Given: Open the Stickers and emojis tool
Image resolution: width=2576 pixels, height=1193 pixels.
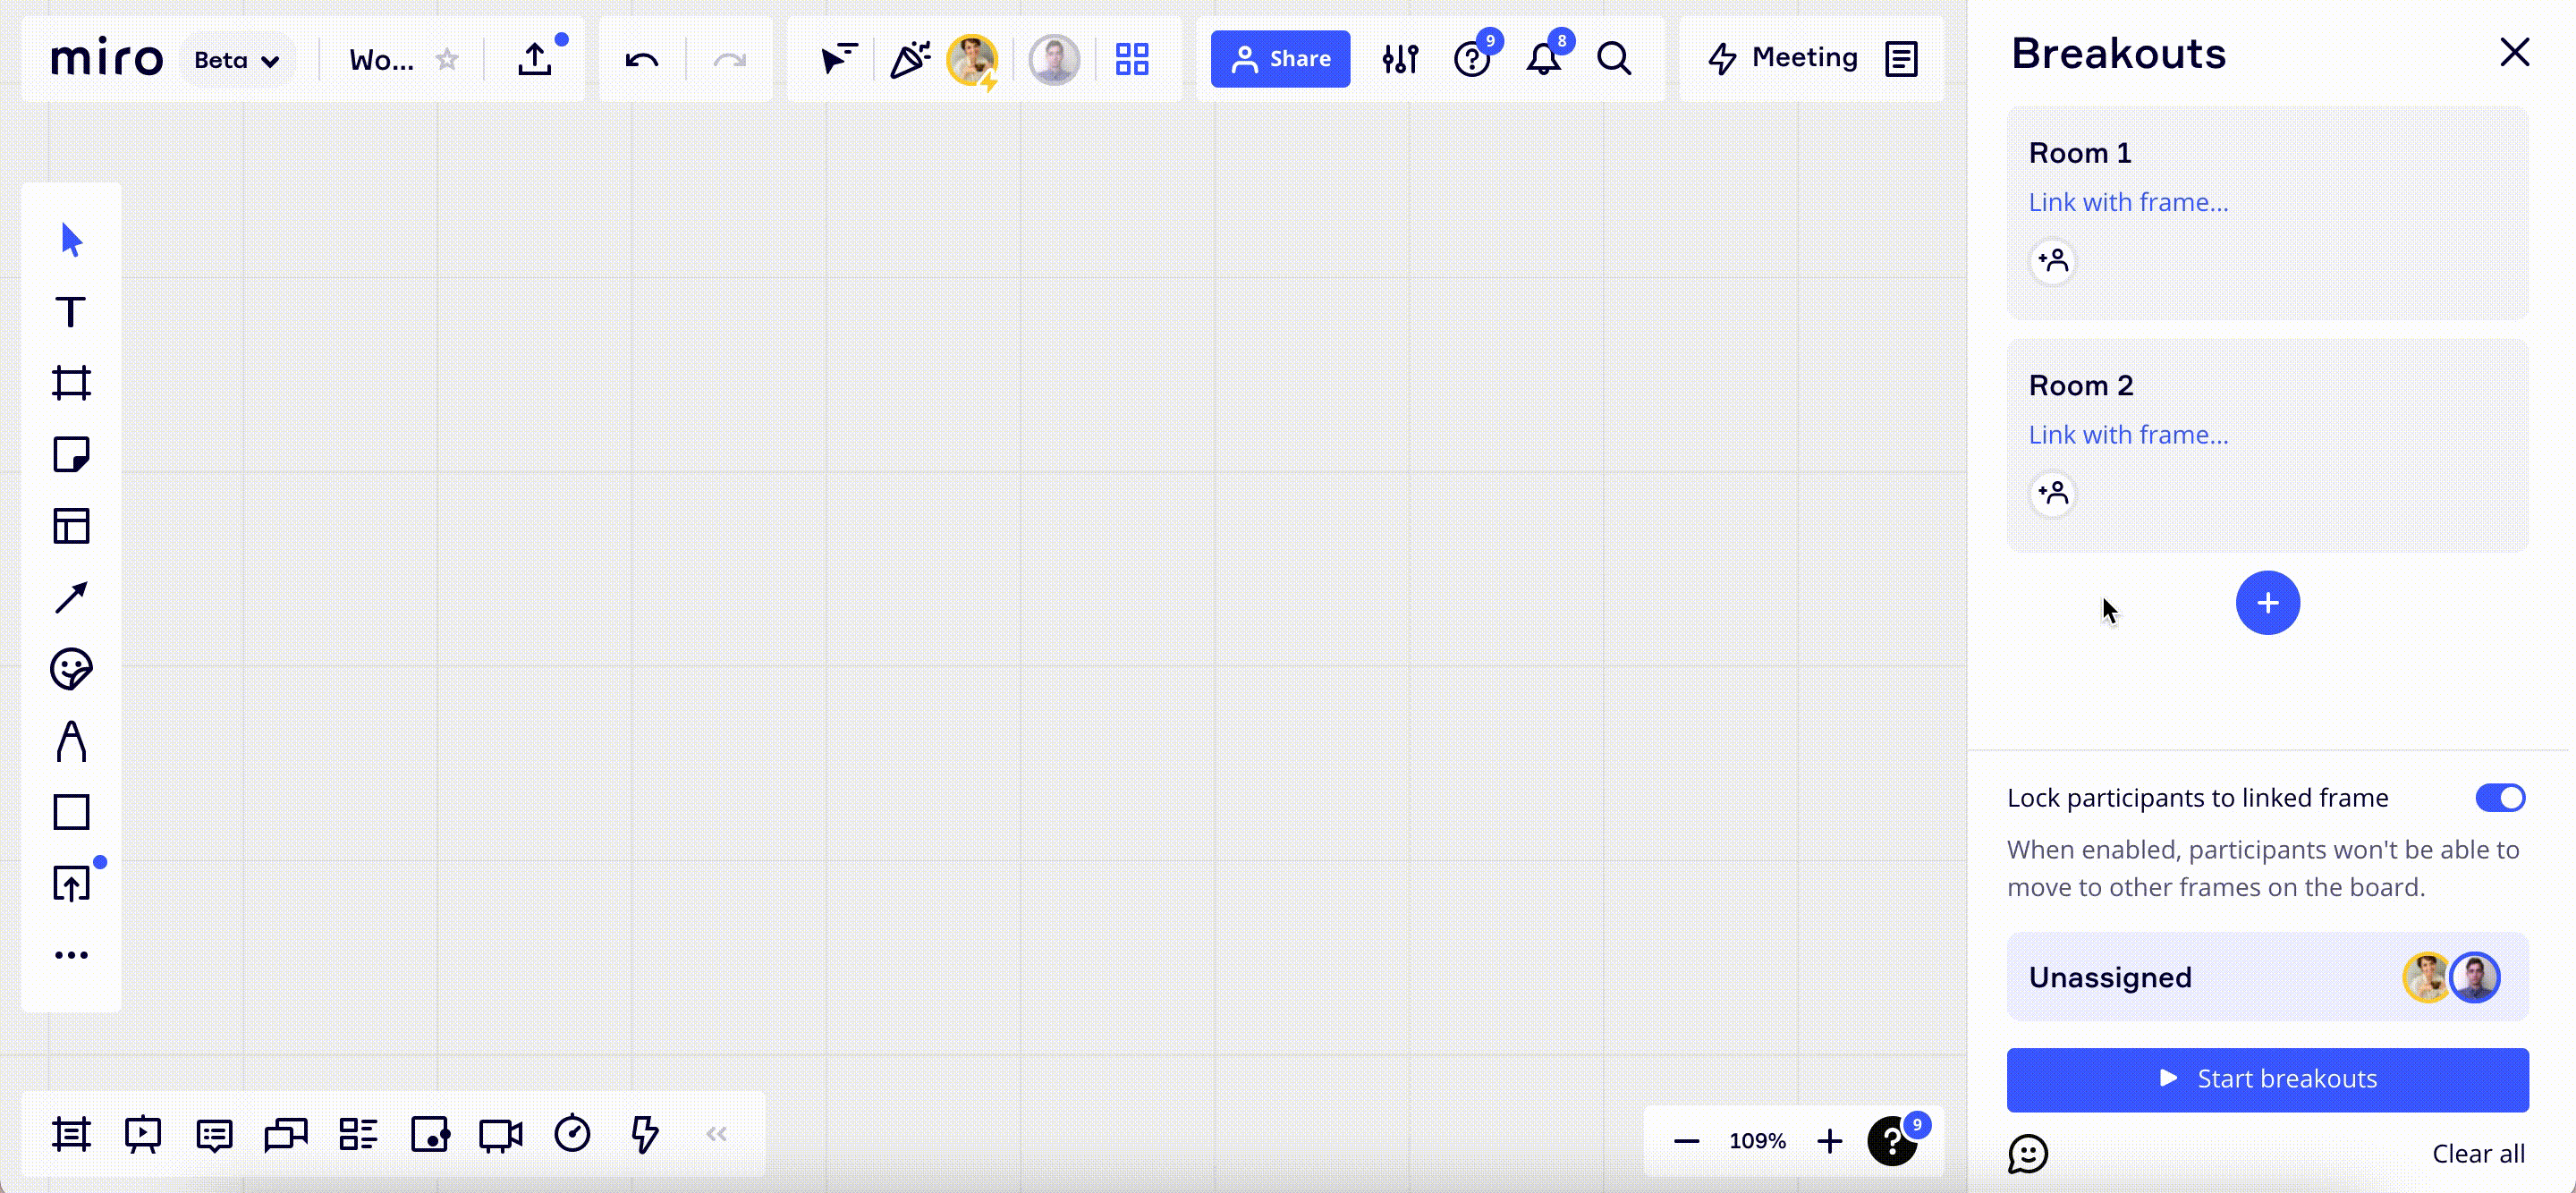Looking at the screenshot, I should 71,669.
